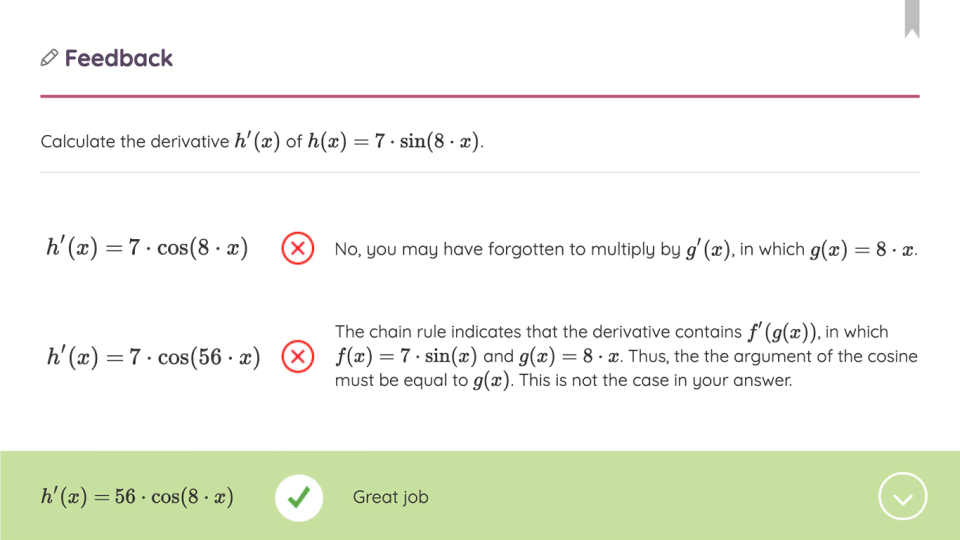Click the "Great job" message
Screen dimensions: 960x540
(390, 497)
